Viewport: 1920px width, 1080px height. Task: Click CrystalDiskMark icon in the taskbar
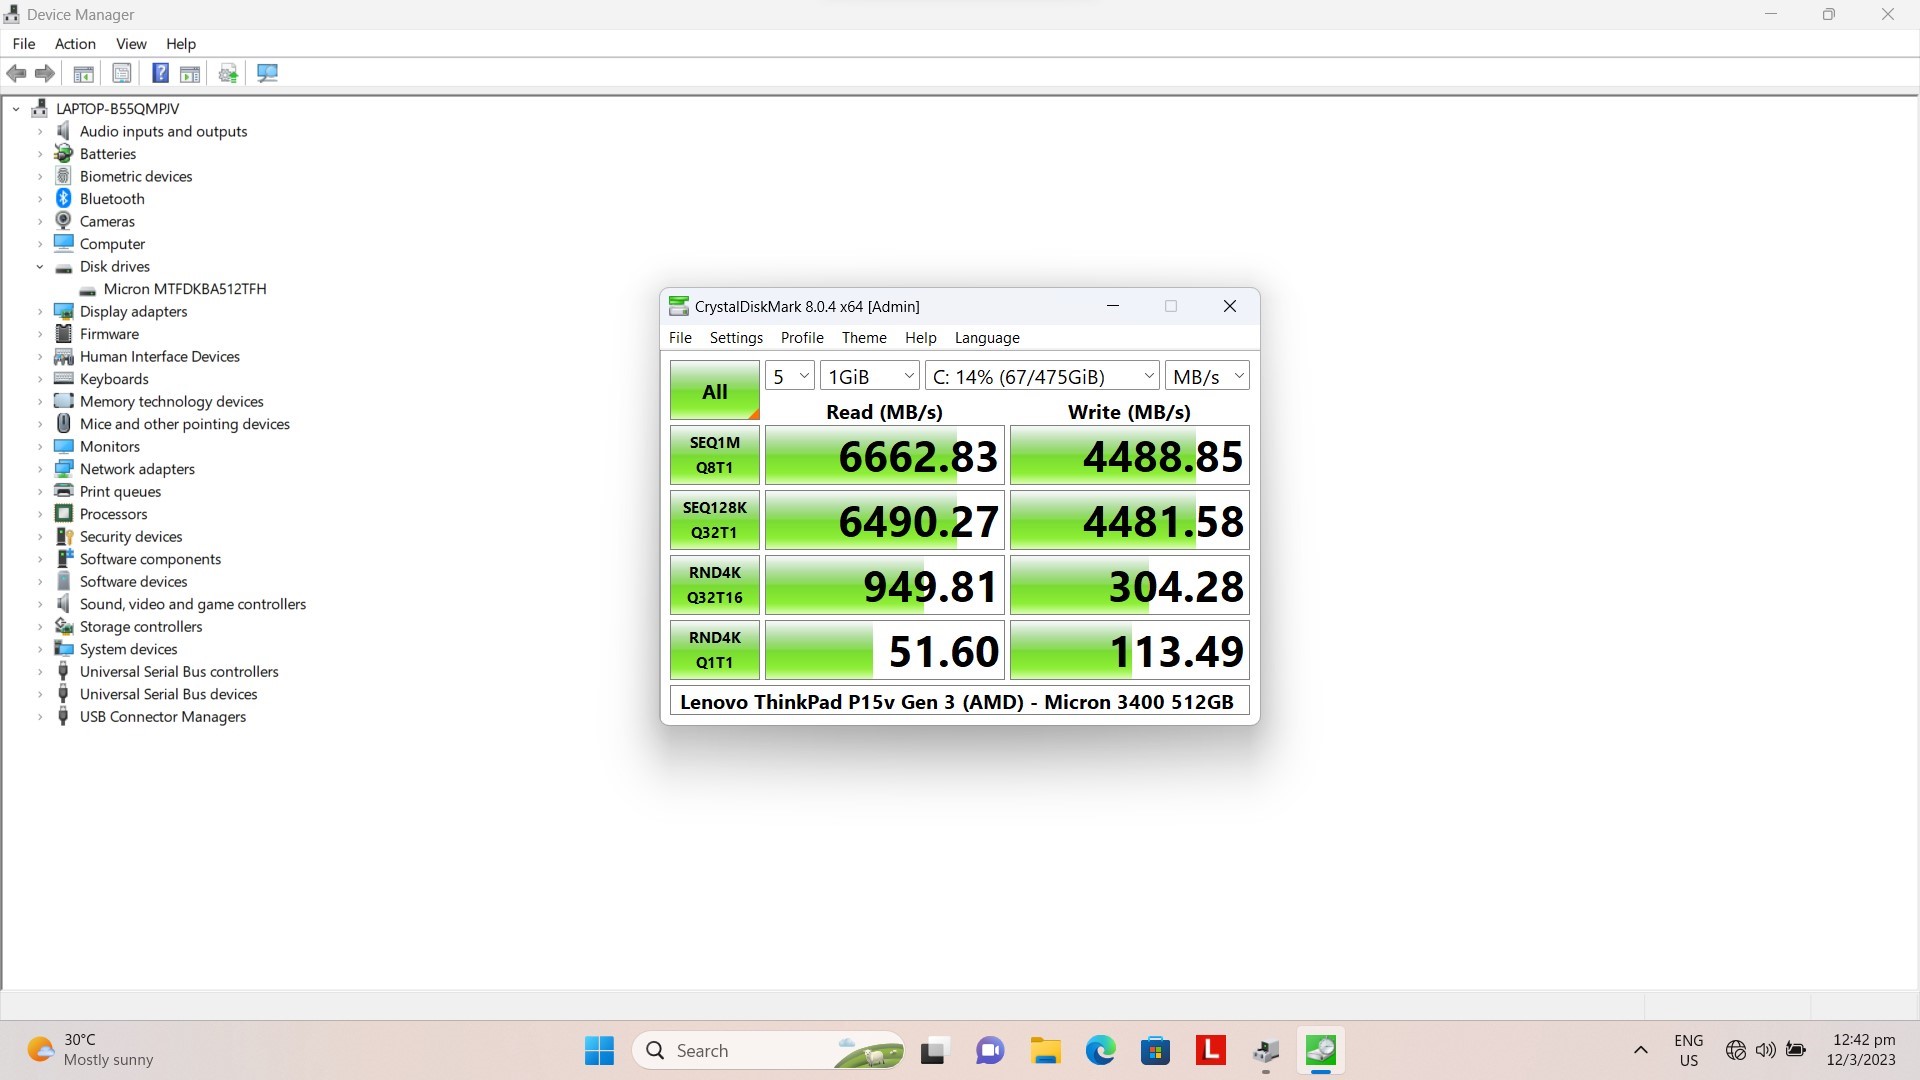tap(1321, 1050)
